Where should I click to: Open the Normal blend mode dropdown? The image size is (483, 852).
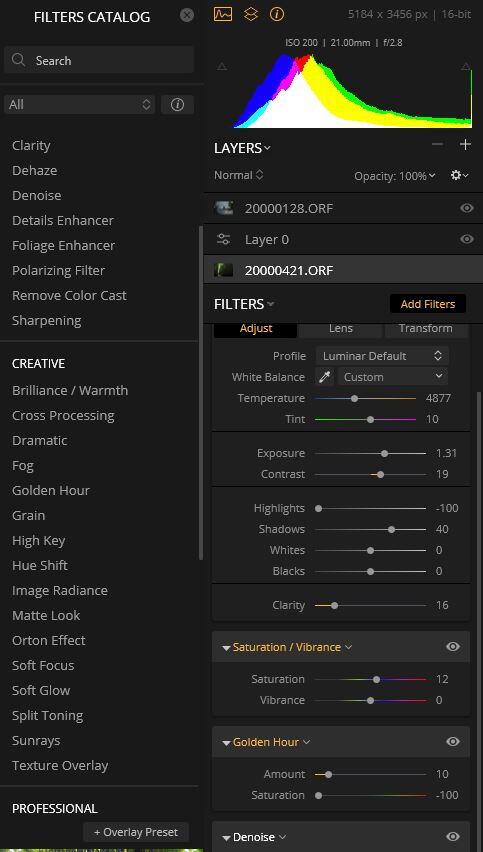239,175
